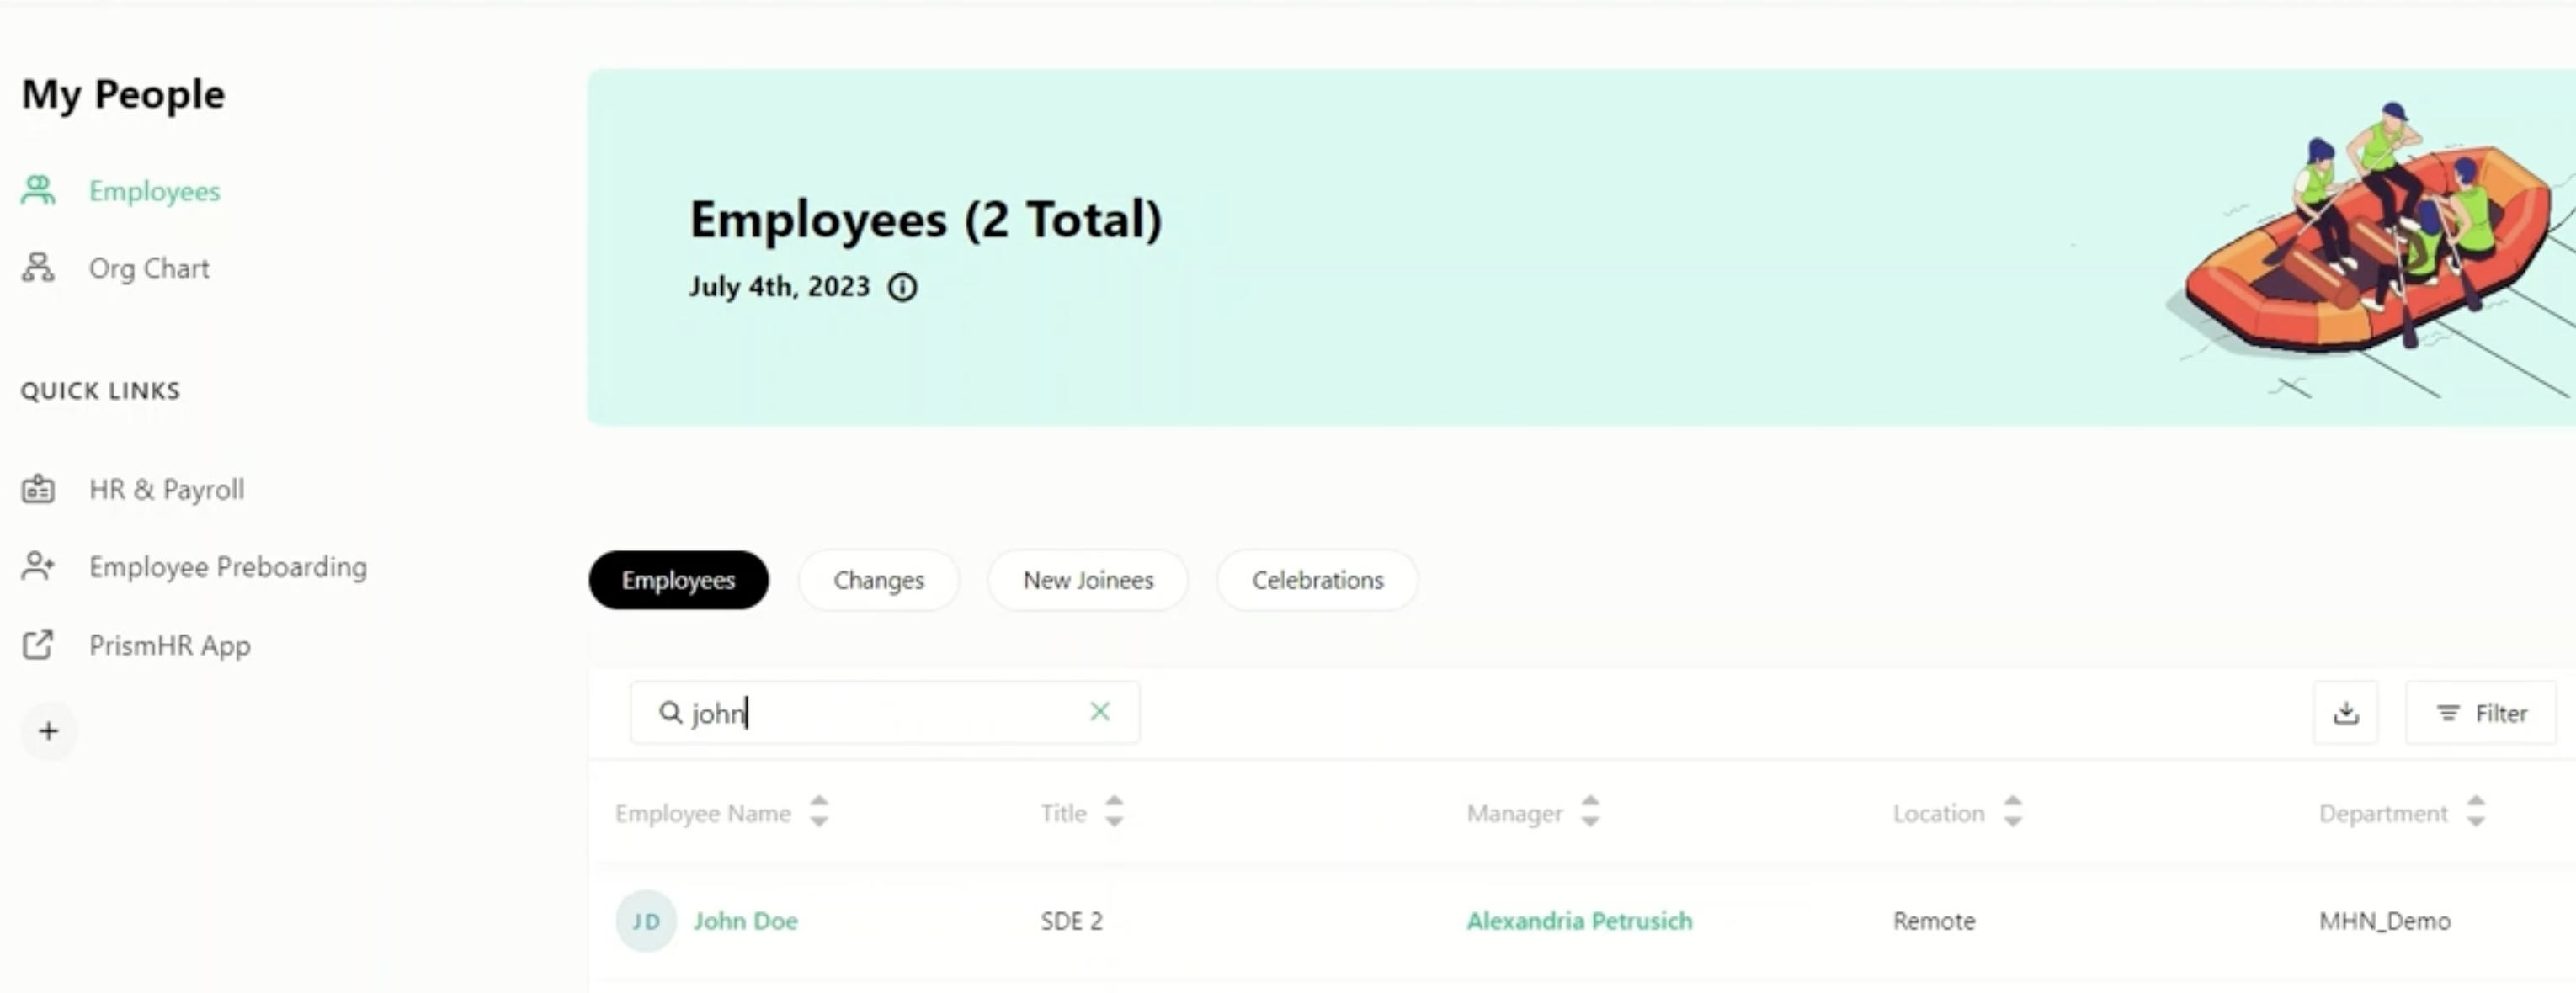2576x993 pixels.
Task: Open Employee Preboarding quick link
Action: tap(228, 567)
